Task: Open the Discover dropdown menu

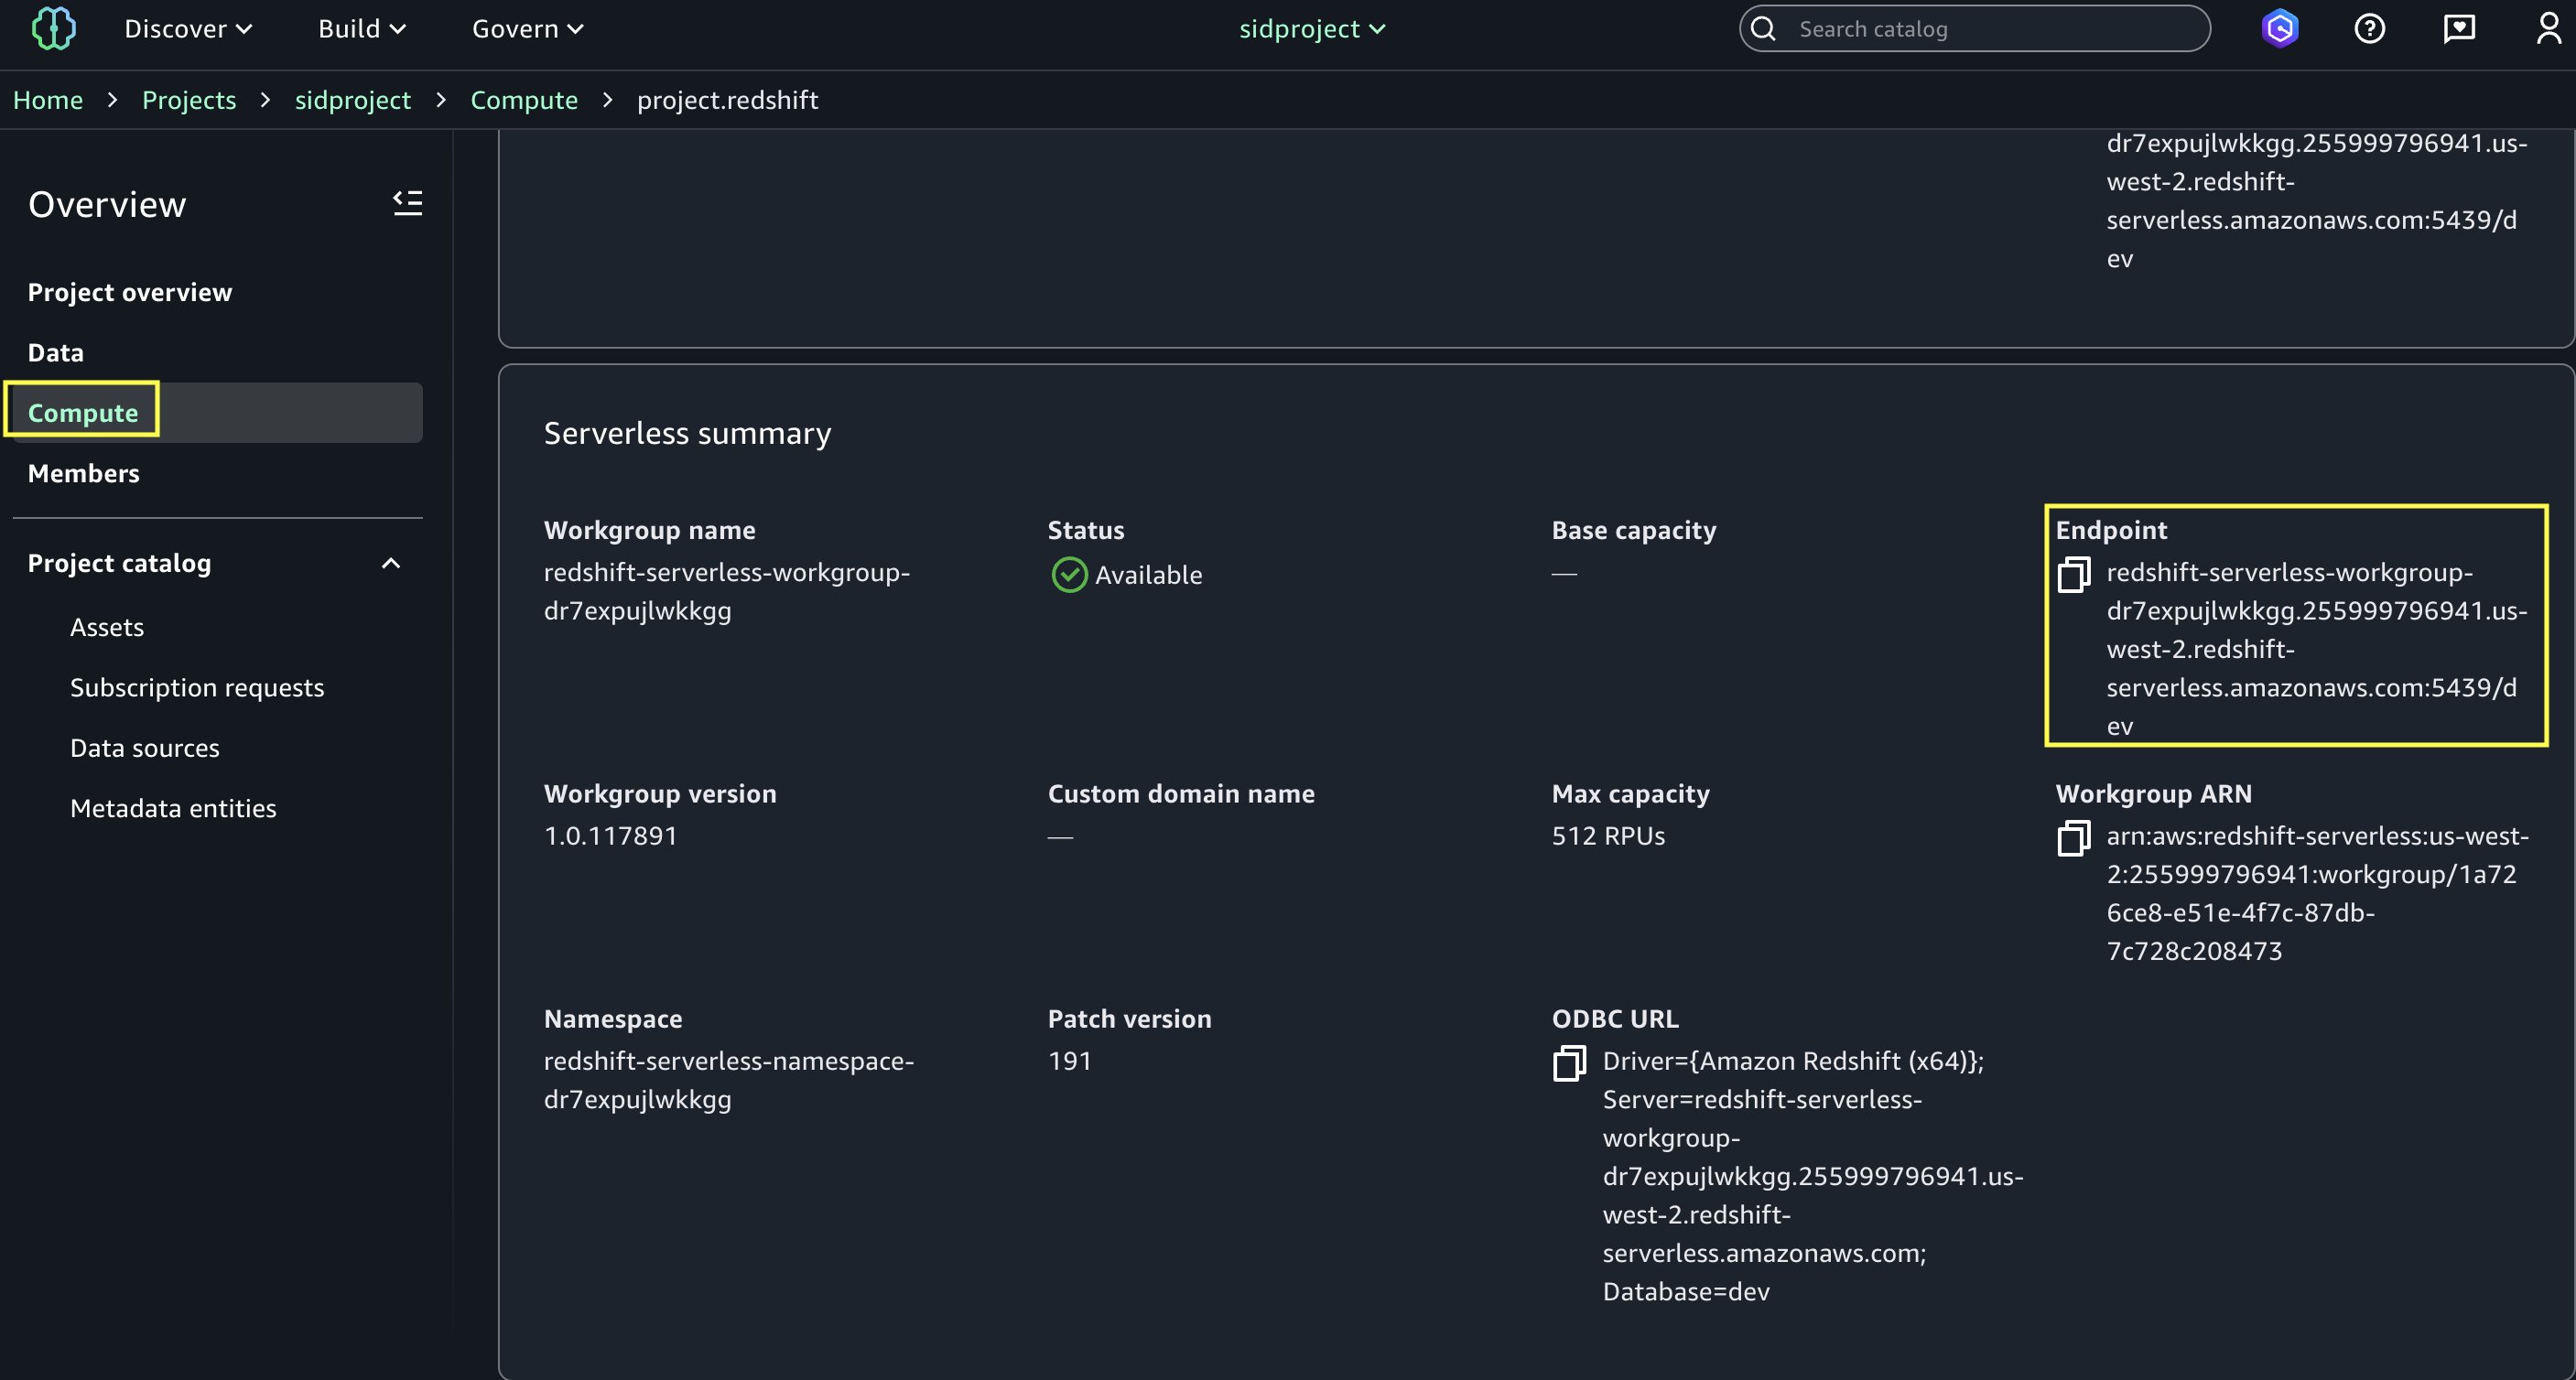Action: click(187, 28)
